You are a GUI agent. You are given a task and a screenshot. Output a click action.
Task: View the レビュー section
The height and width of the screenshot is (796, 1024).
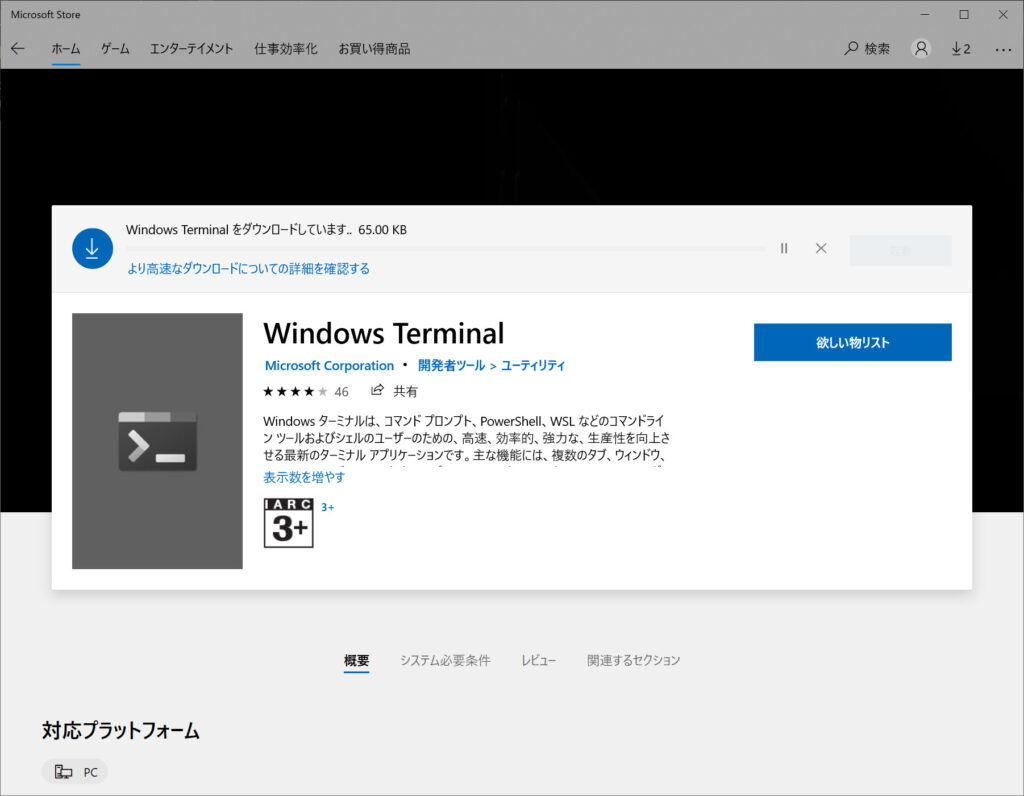click(x=538, y=660)
